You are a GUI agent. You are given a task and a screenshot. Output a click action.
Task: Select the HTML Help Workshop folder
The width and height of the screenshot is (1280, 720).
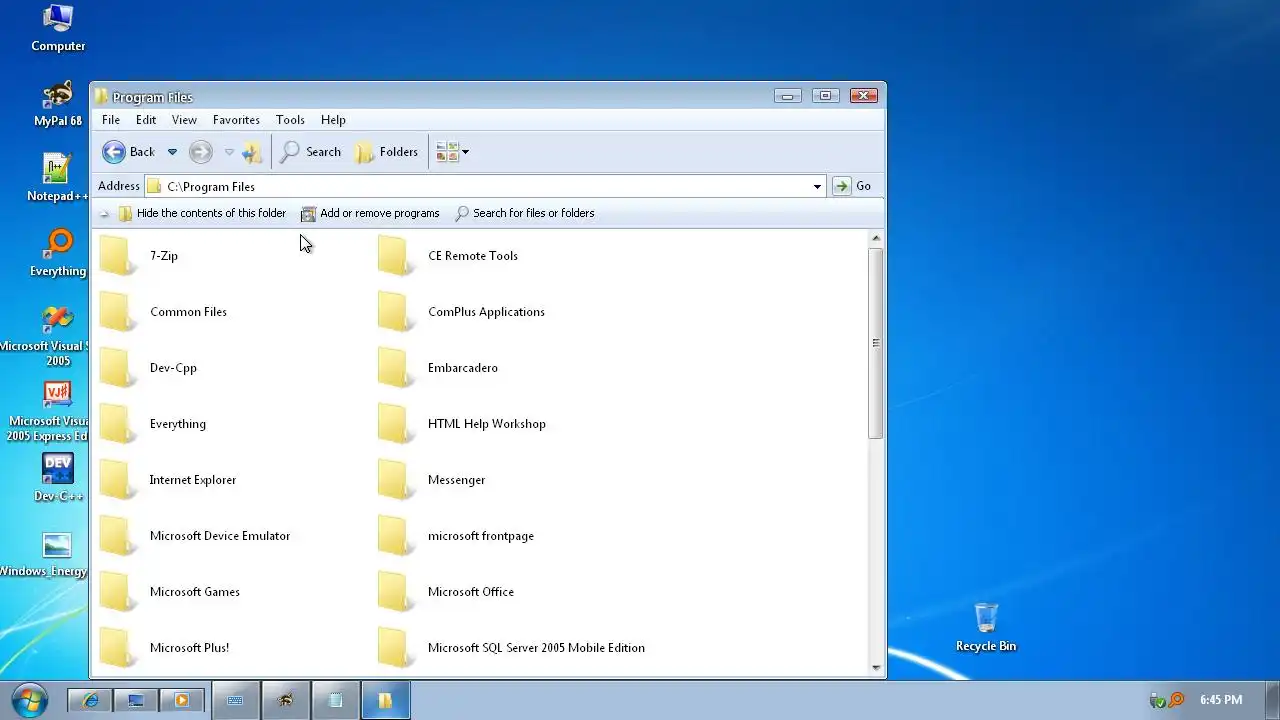click(462, 424)
